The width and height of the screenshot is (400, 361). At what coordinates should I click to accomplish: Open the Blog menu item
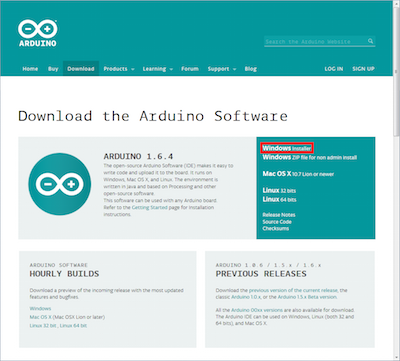click(x=251, y=69)
